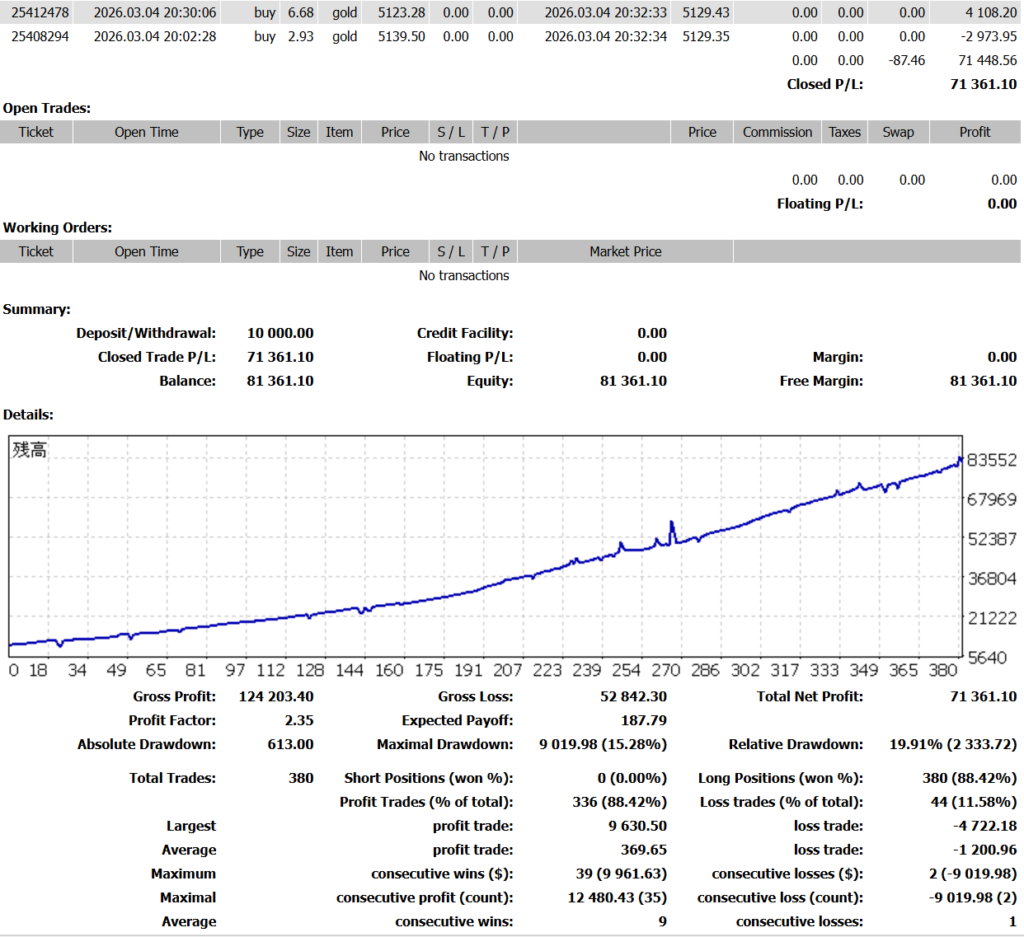The image size is (1024, 937).
Task: Click the Type column header
Action: (249, 131)
